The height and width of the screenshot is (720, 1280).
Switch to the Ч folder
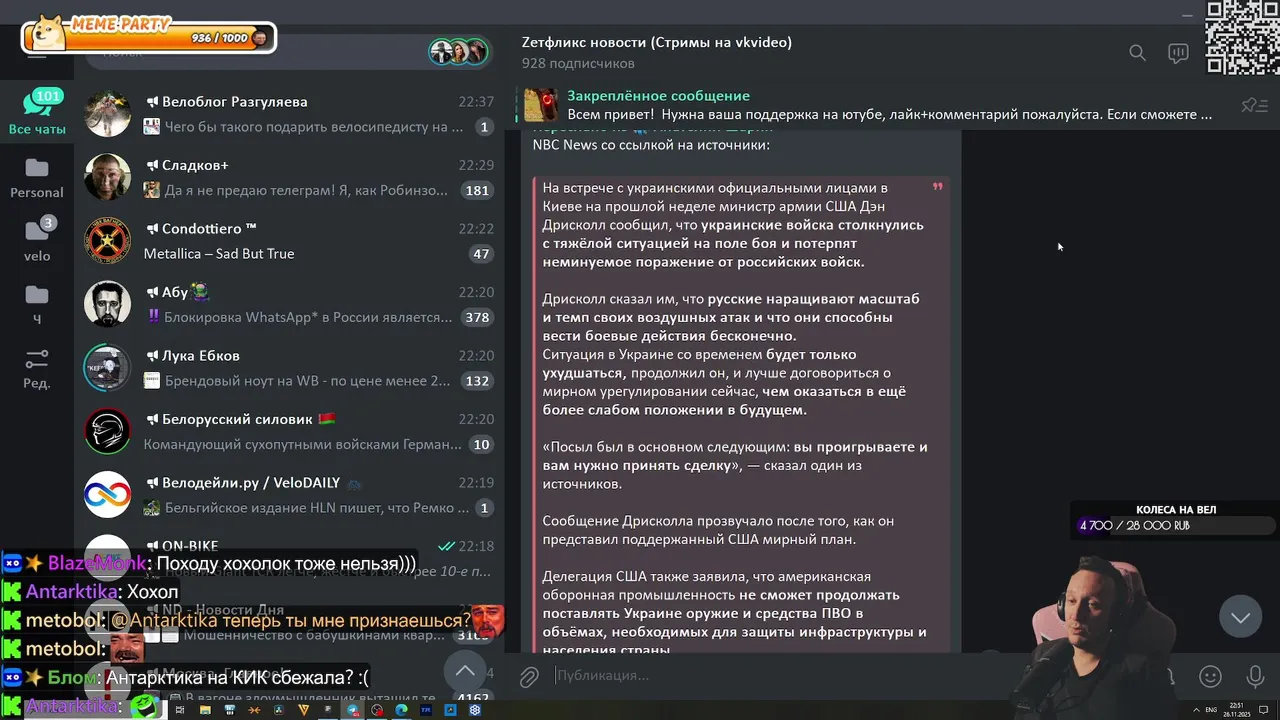coord(37,304)
